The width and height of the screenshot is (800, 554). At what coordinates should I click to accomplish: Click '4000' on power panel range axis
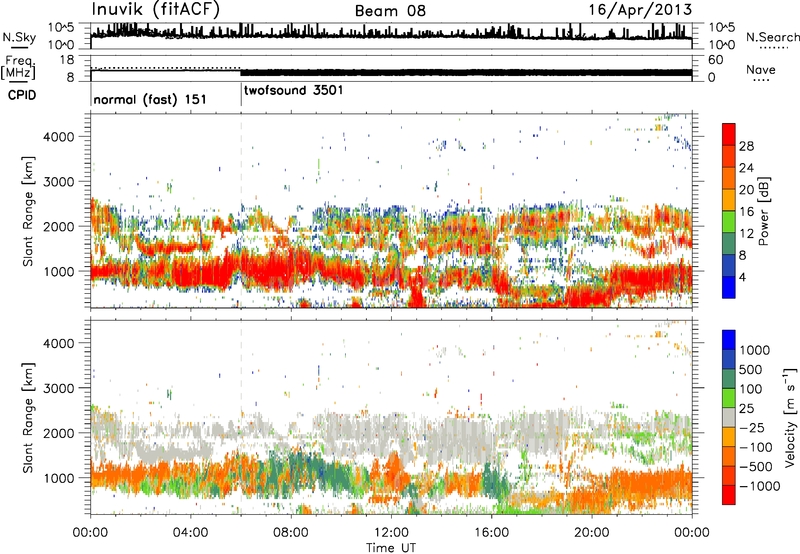coord(58,137)
